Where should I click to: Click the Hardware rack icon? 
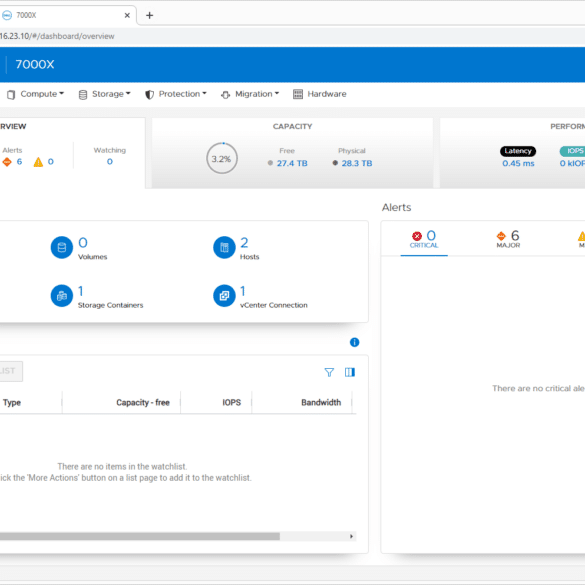pyautogui.click(x=298, y=94)
